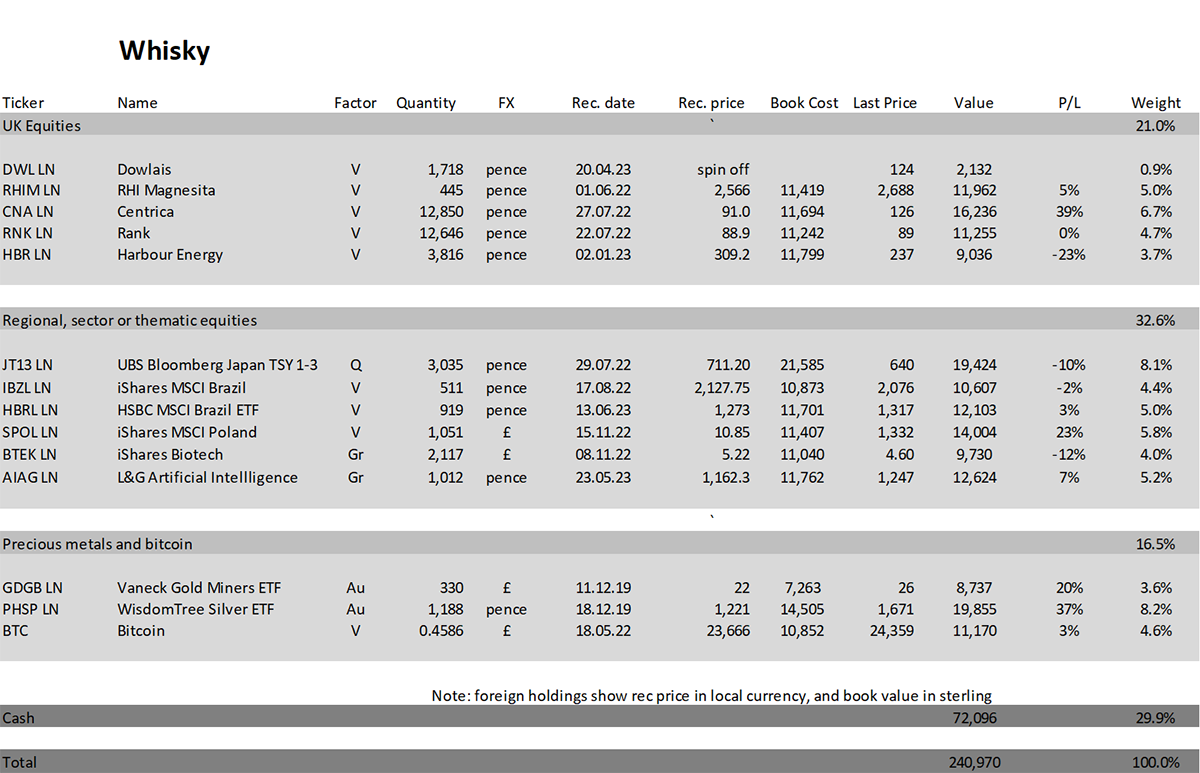Click iShares MSCI Poland name cell
The height and width of the screenshot is (773, 1200).
click(187, 432)
